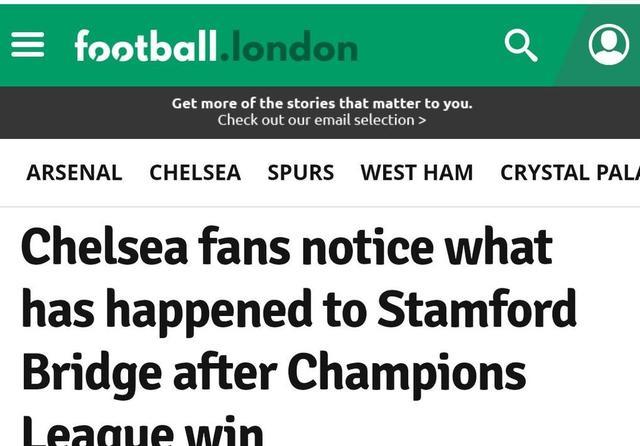640x446 pixels.
Task: Click the word "Stamford" in the headline
Action: tap(476, 309)
